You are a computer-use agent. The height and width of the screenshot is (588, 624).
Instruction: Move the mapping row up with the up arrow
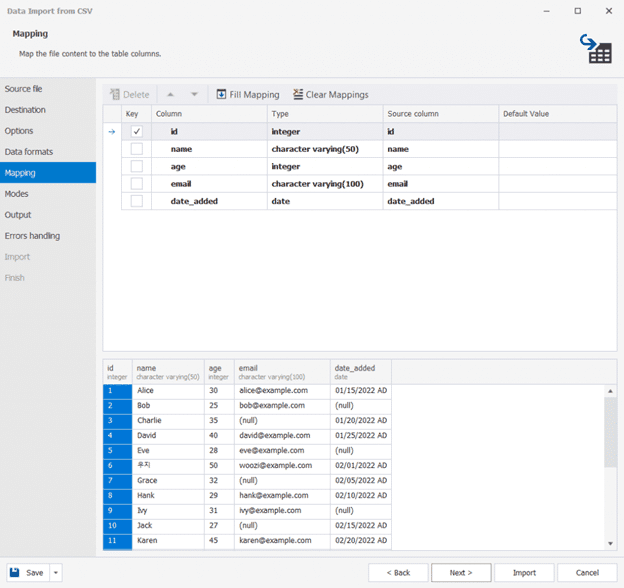[x=170, y=95]
